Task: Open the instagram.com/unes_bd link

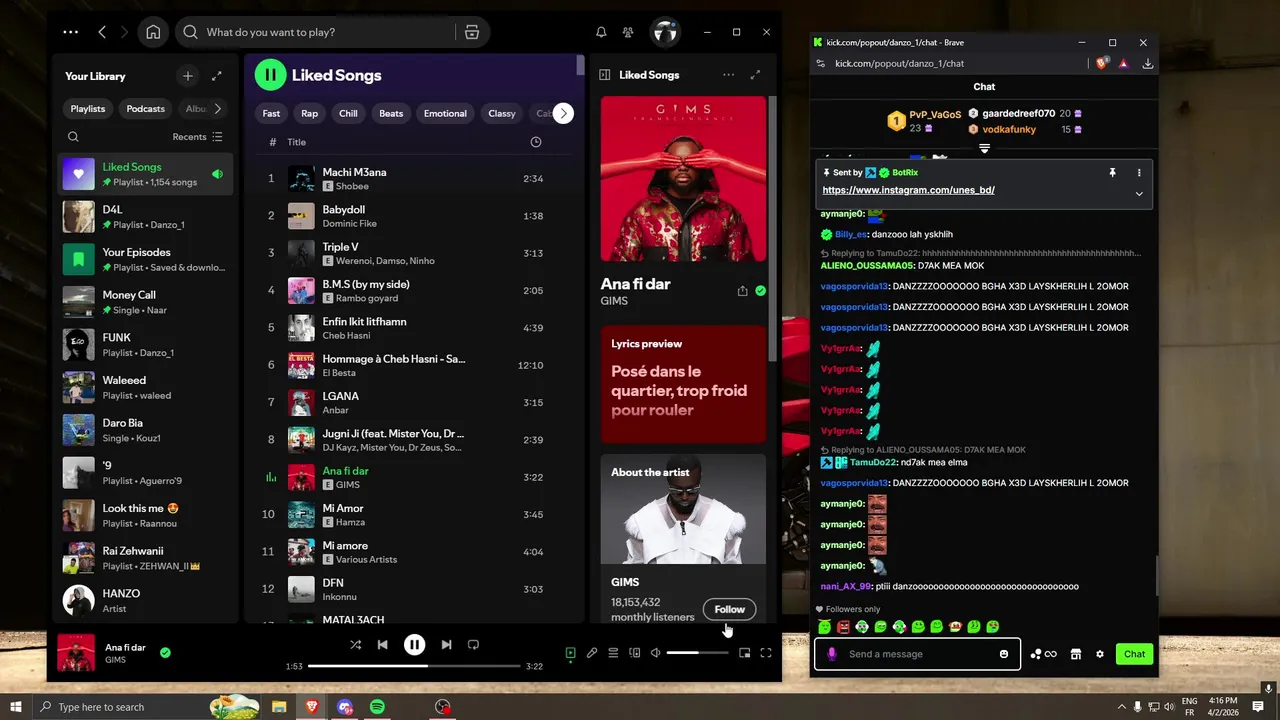Action: (908, 190)
